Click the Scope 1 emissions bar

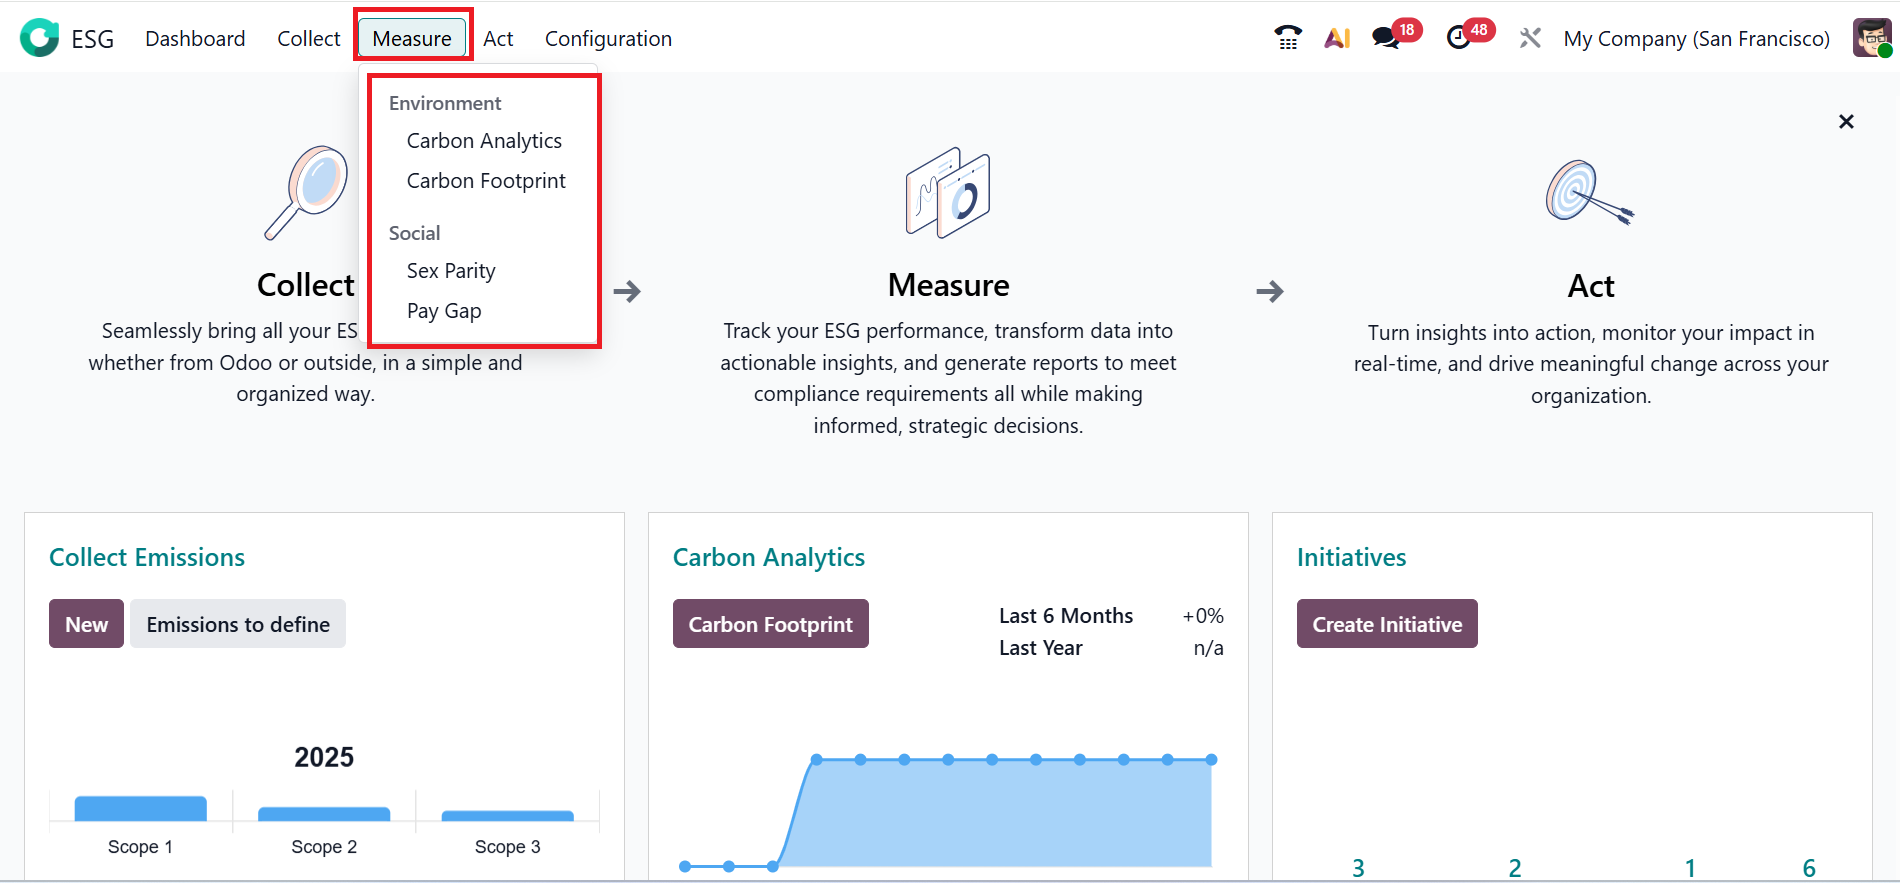(141, 808)
